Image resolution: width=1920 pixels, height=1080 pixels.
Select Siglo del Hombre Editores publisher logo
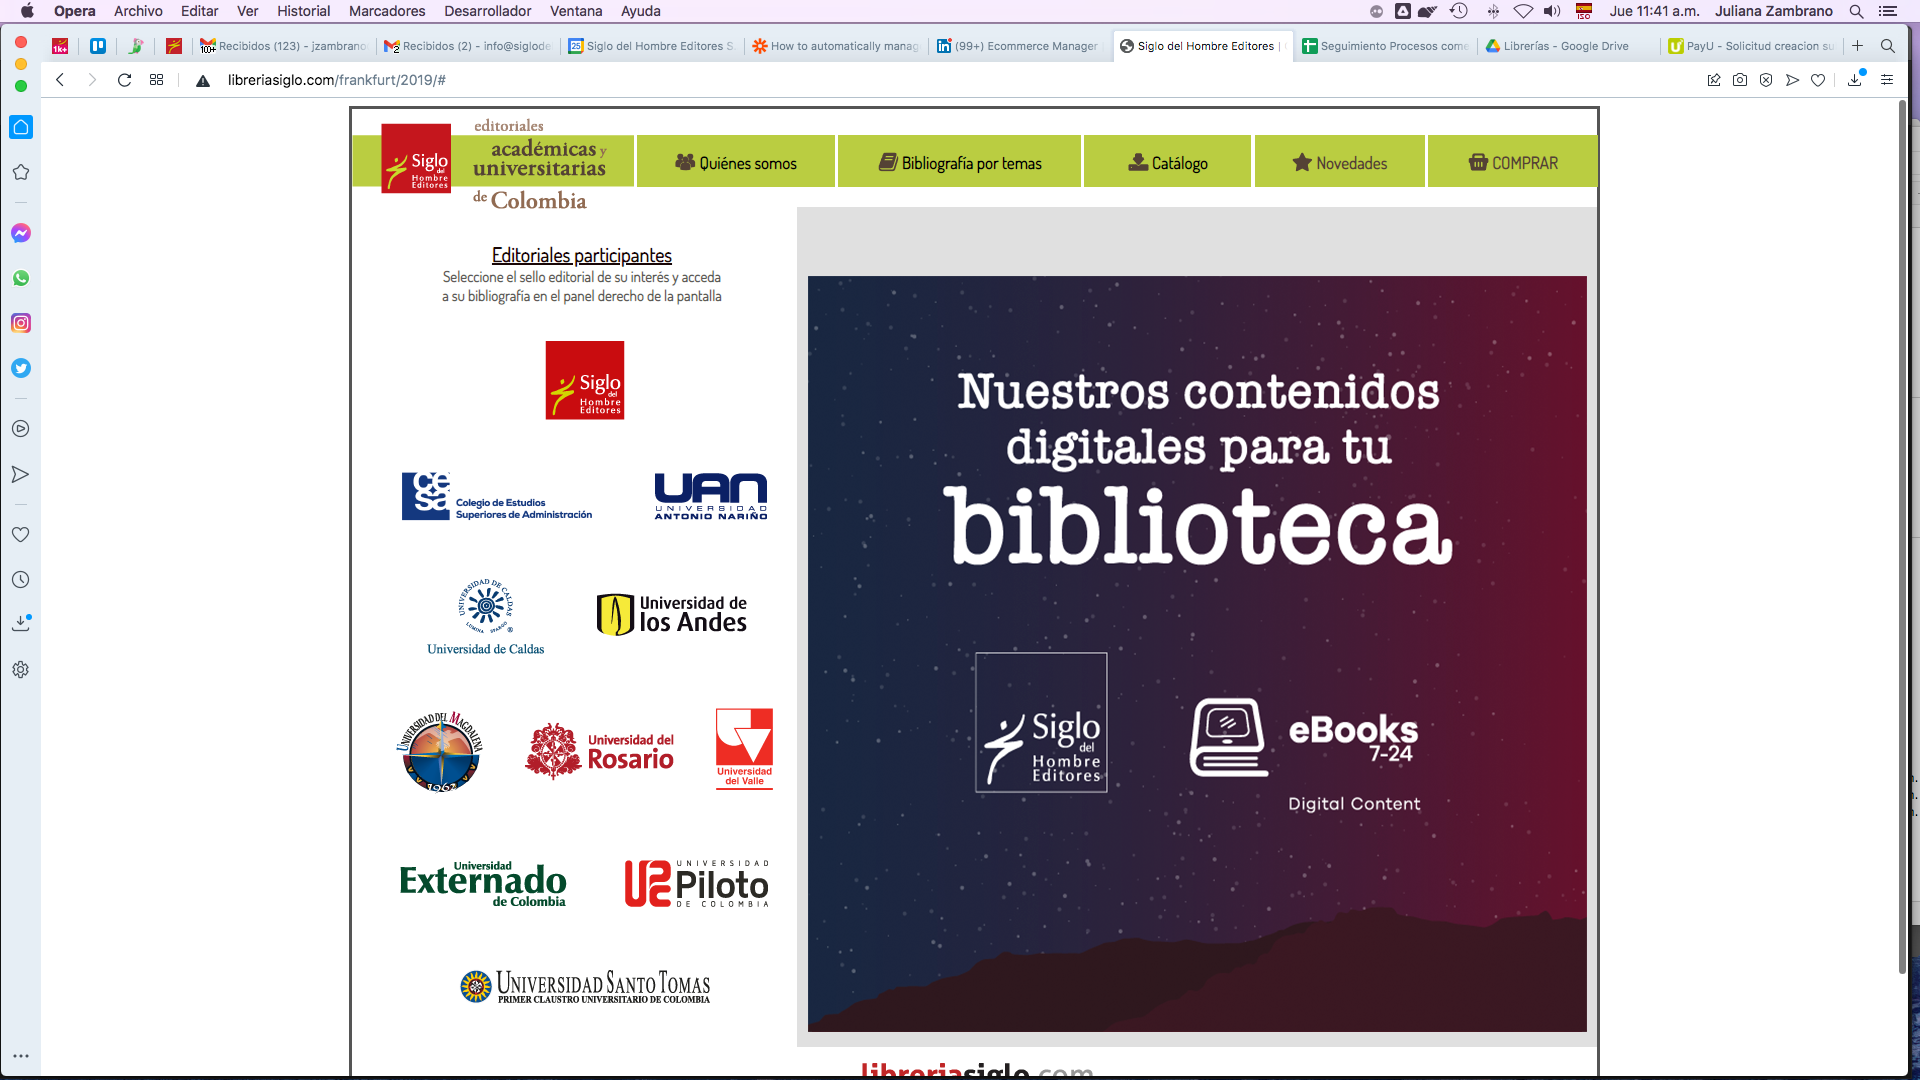tap(585, 380)
